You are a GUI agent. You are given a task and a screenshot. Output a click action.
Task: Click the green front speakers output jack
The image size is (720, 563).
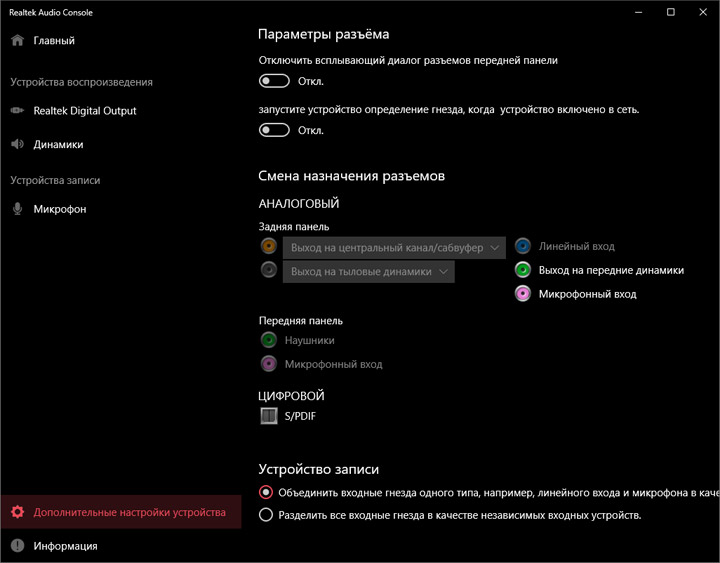point(522,270)
